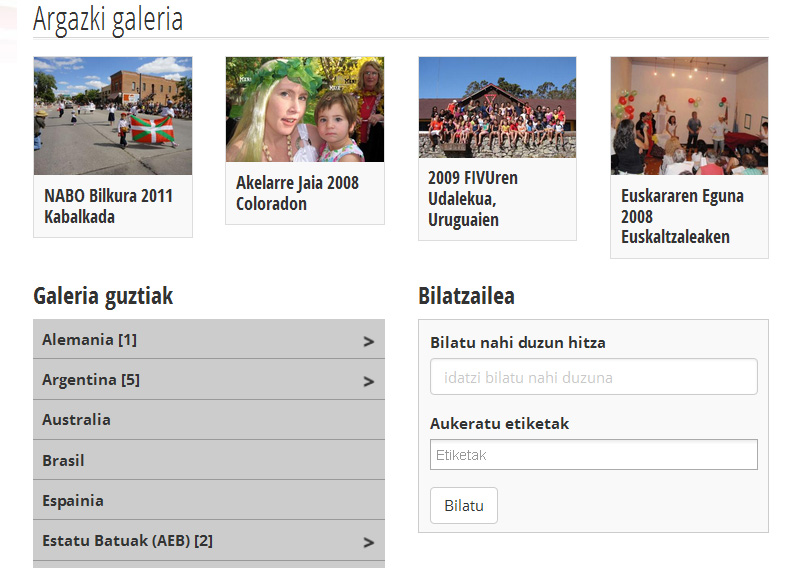Open Euskararen Eguna 2008 event photo
The image size is (796, 568).
click(x=689, y=116)
